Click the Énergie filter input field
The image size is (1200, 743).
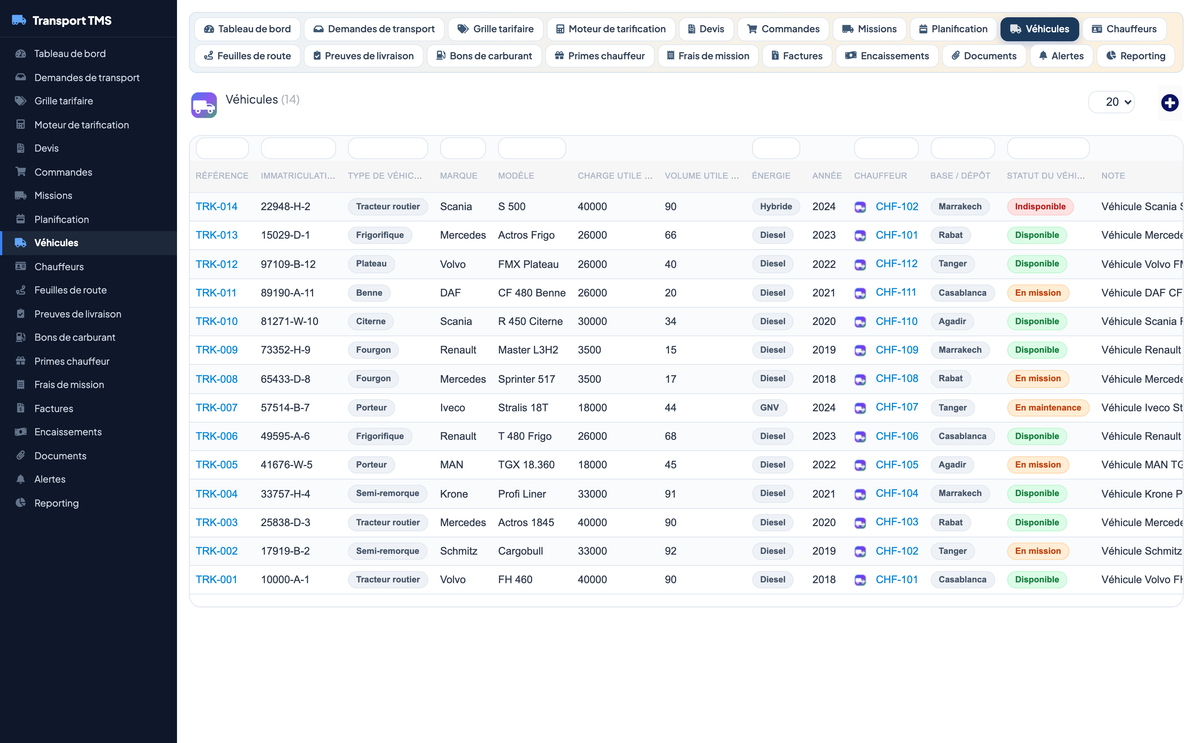pyautogui.click(x=776, y=149)
